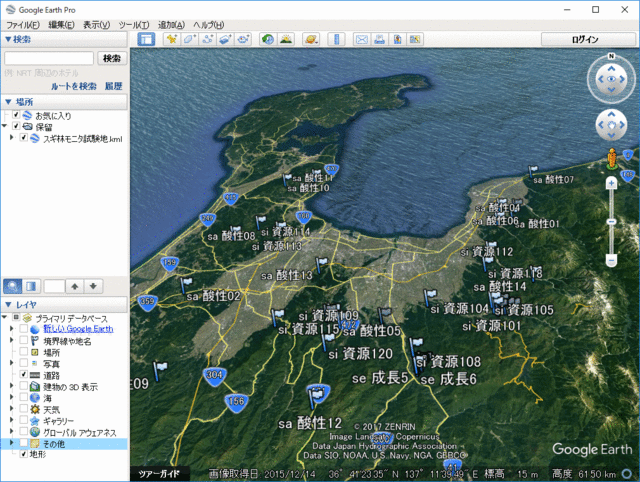
Task: Toggle the sidebar visibility toolbar icon
Action: [146, 39]
